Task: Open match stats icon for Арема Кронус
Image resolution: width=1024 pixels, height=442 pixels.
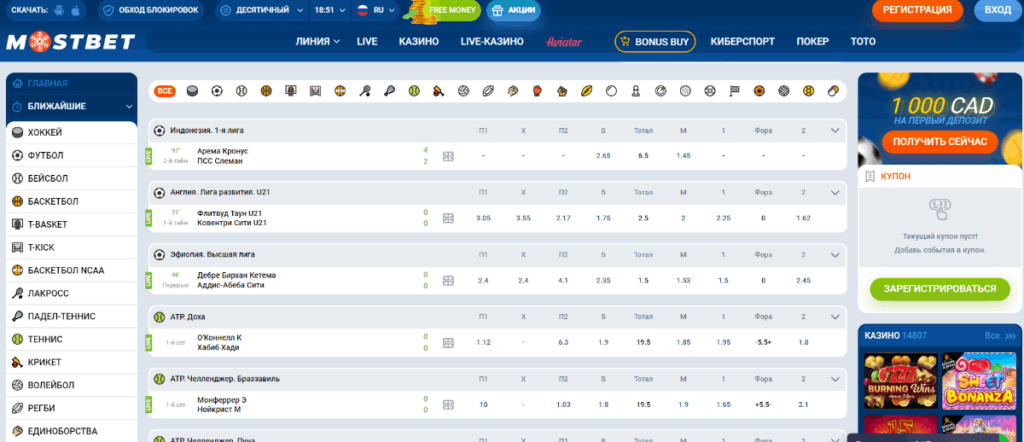Action: [448, 156]
